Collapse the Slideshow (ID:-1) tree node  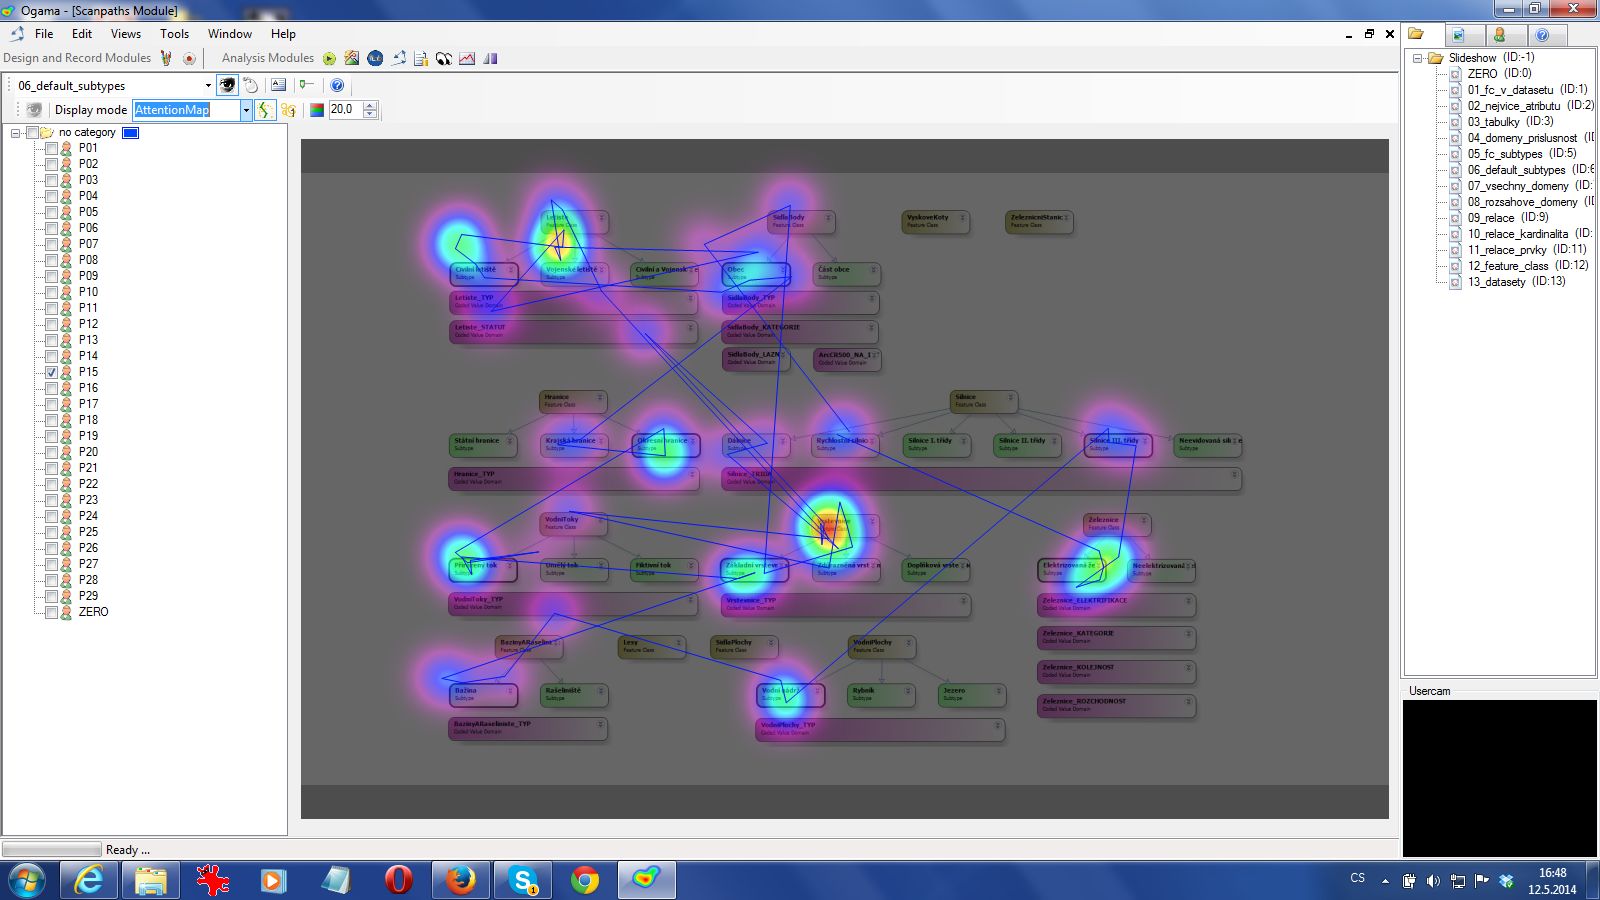(1417, 58)
